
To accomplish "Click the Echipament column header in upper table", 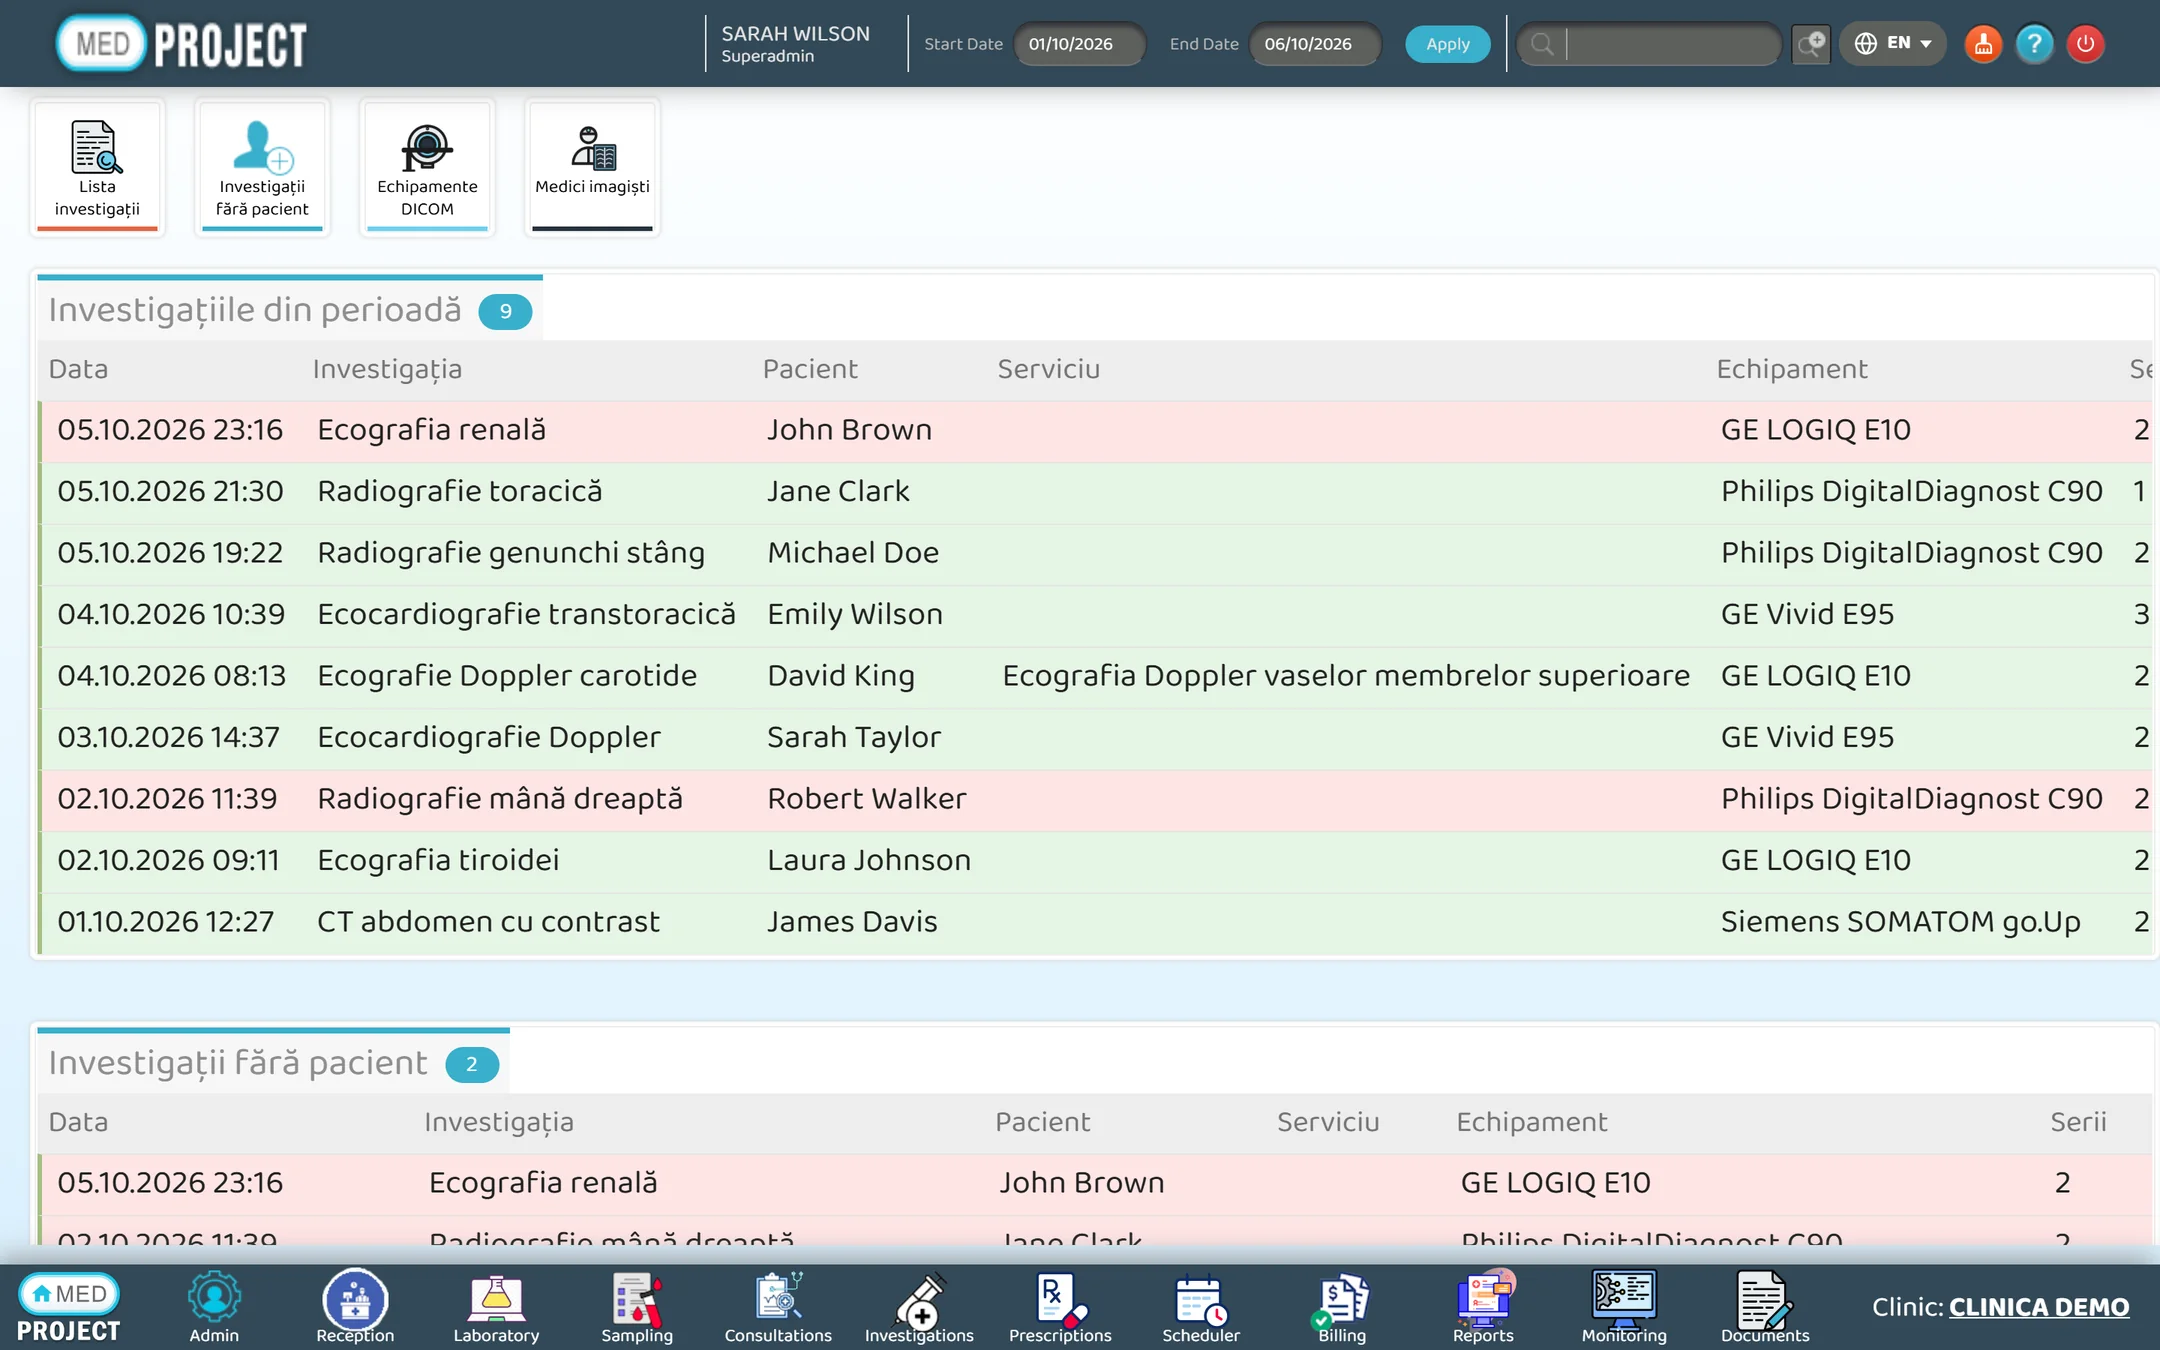I will click(1792, 369).
